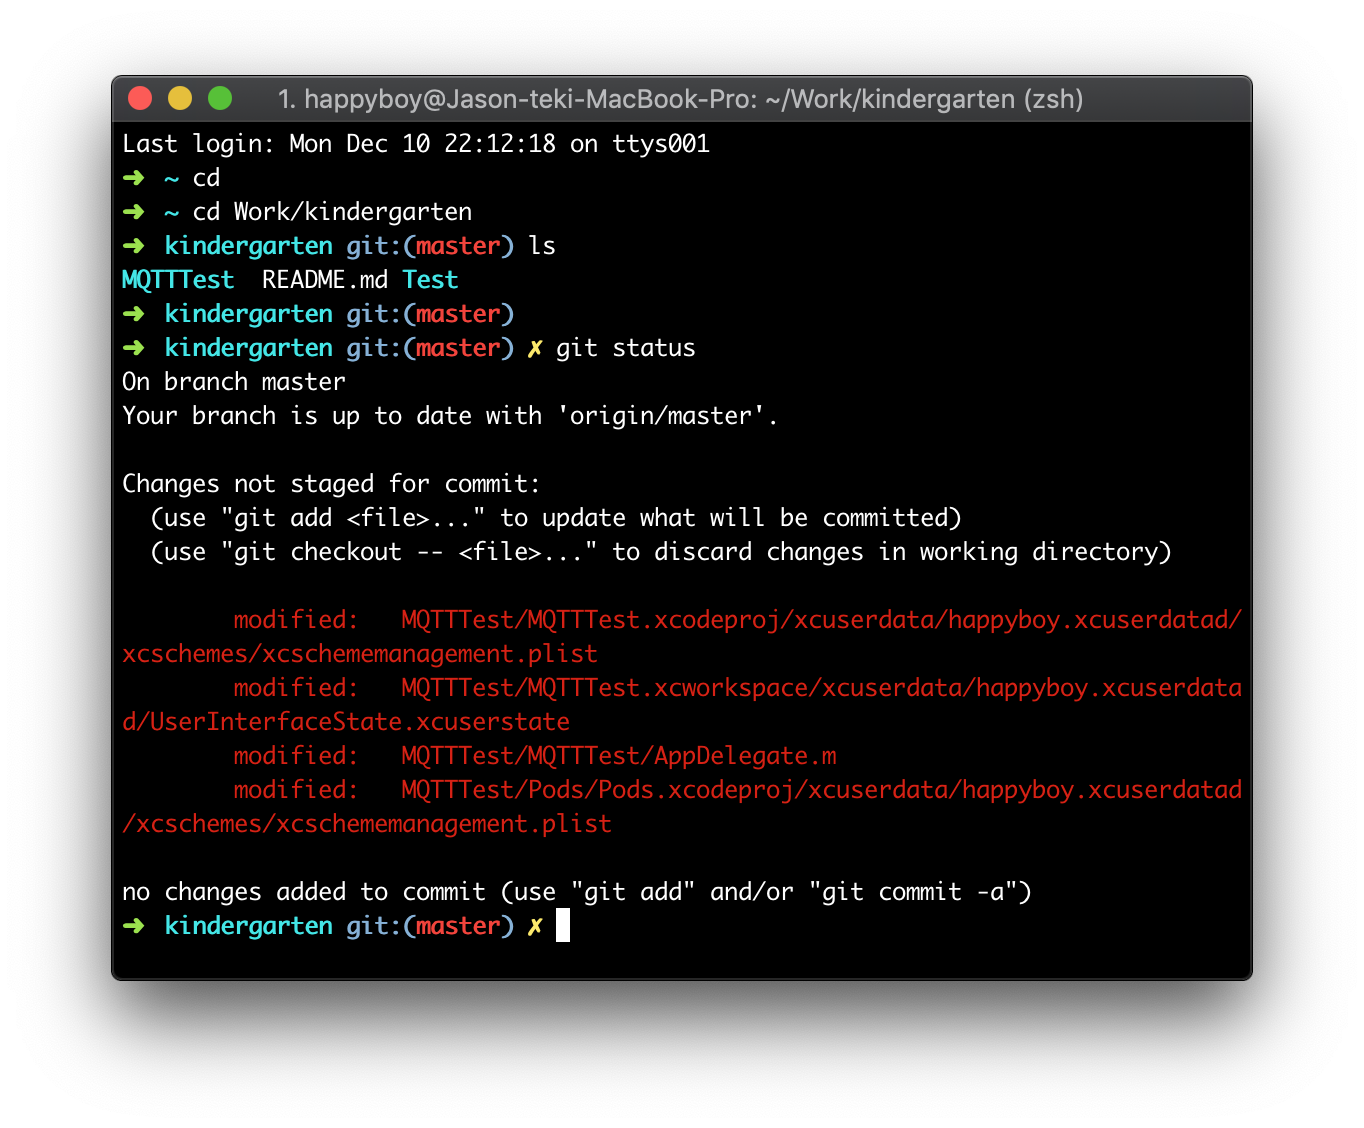Click the block cursor at the final prompt

563,926
